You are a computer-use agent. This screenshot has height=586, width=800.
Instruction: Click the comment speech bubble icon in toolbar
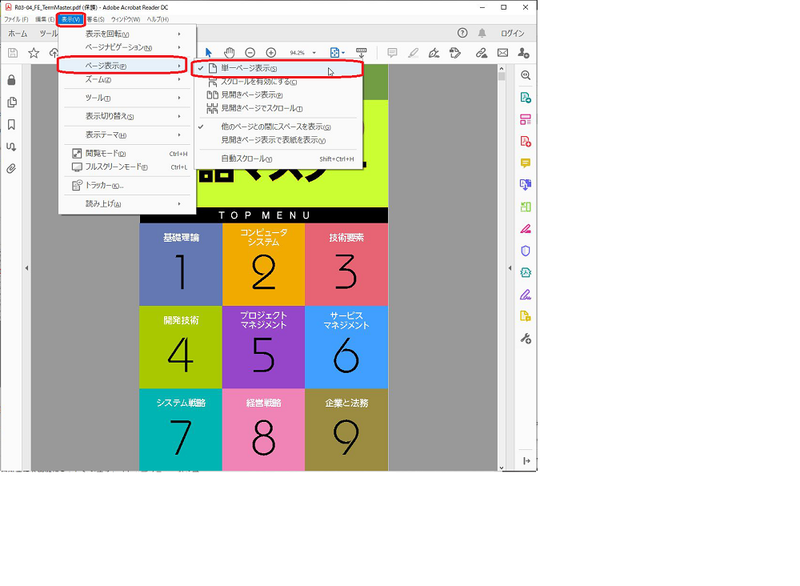coord(392,53)
